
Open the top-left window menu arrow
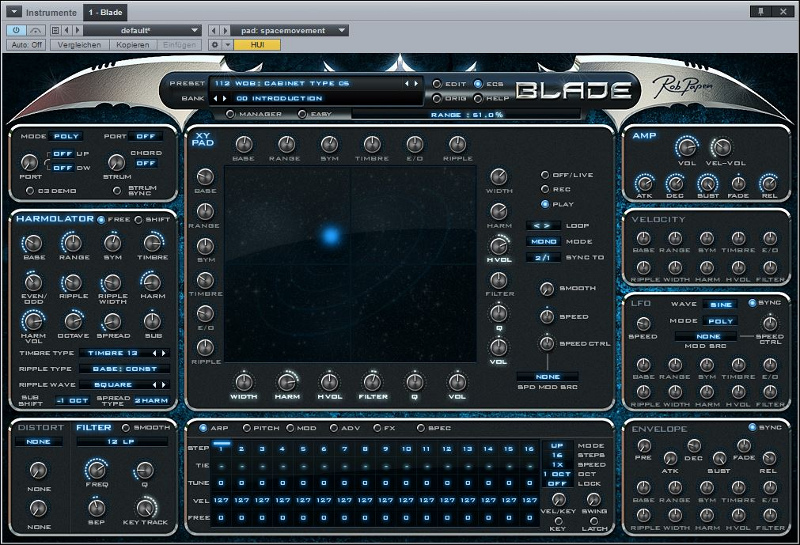pos(14,11)
